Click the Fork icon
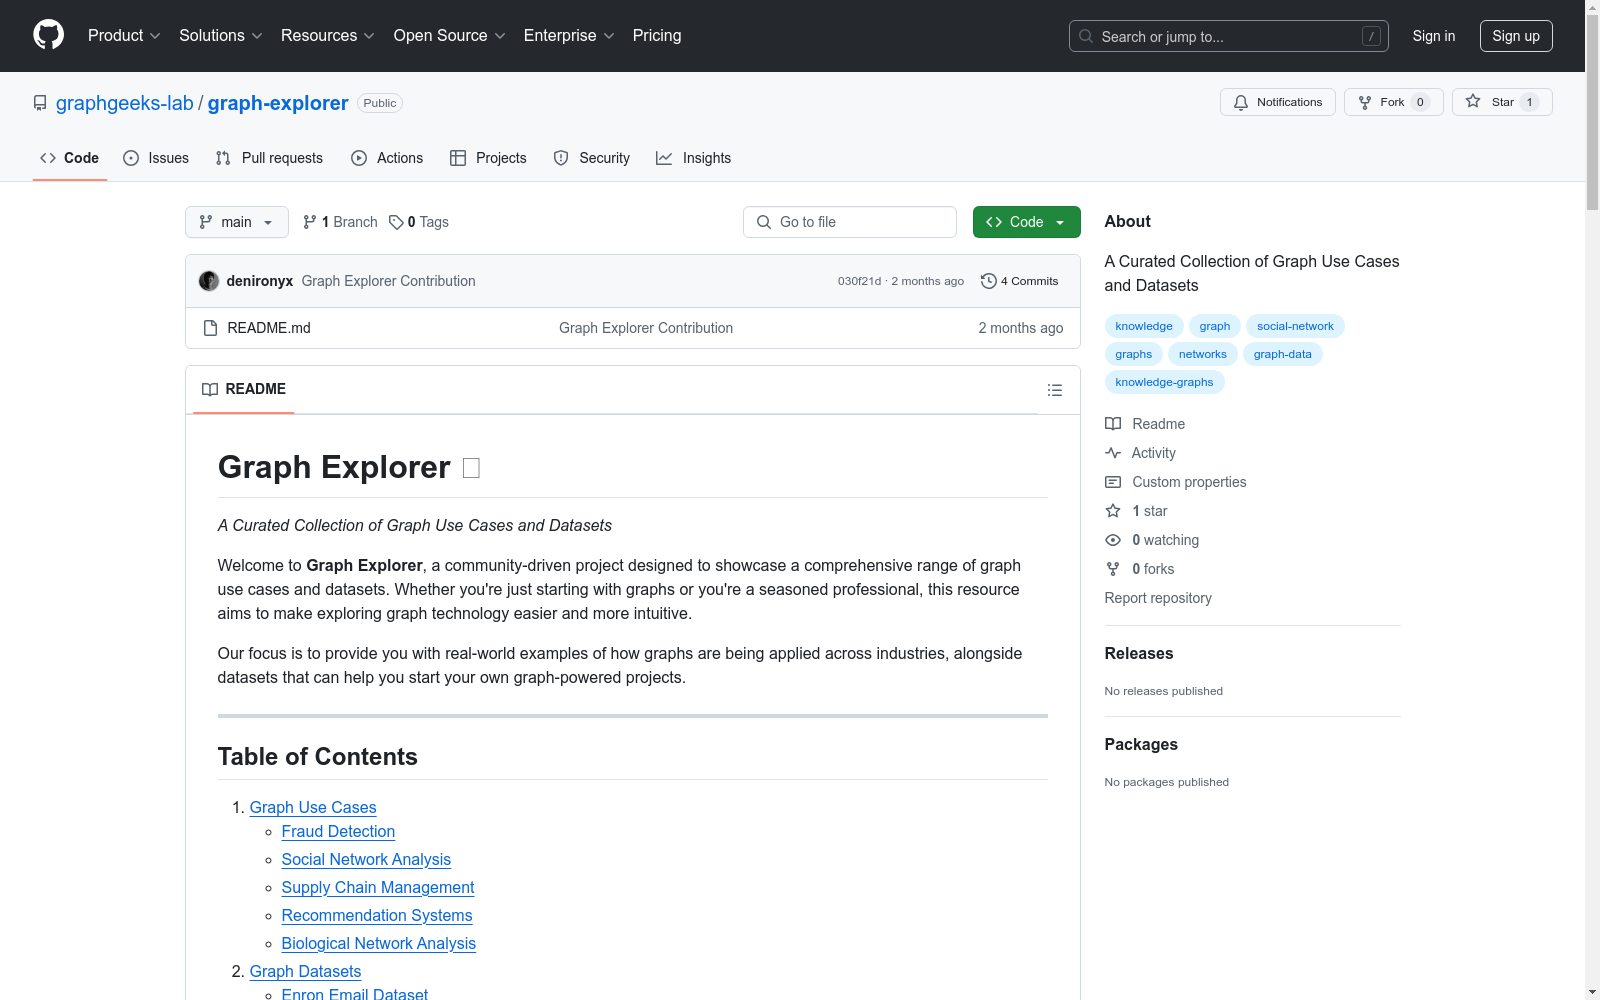1600x1000 pixels. [x=1365, y=102]
